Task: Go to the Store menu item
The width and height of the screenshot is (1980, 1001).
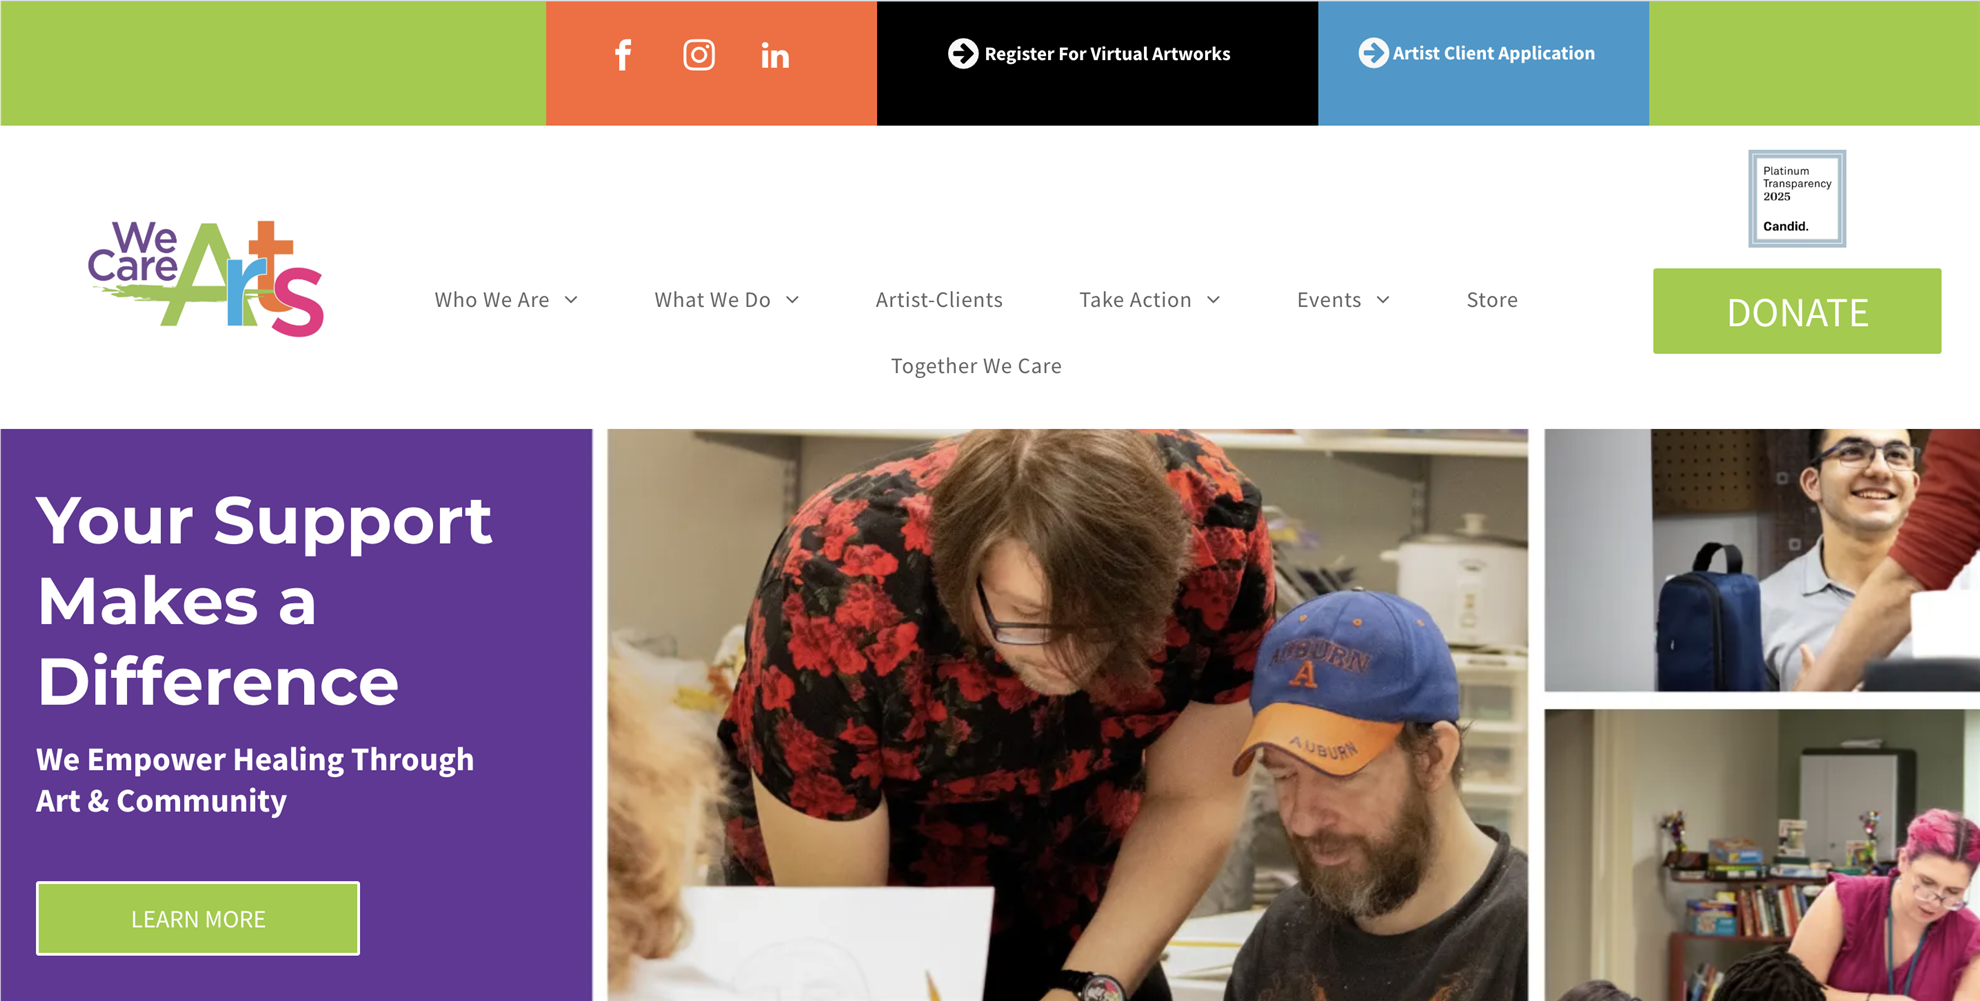Action: pos(1492,300)
